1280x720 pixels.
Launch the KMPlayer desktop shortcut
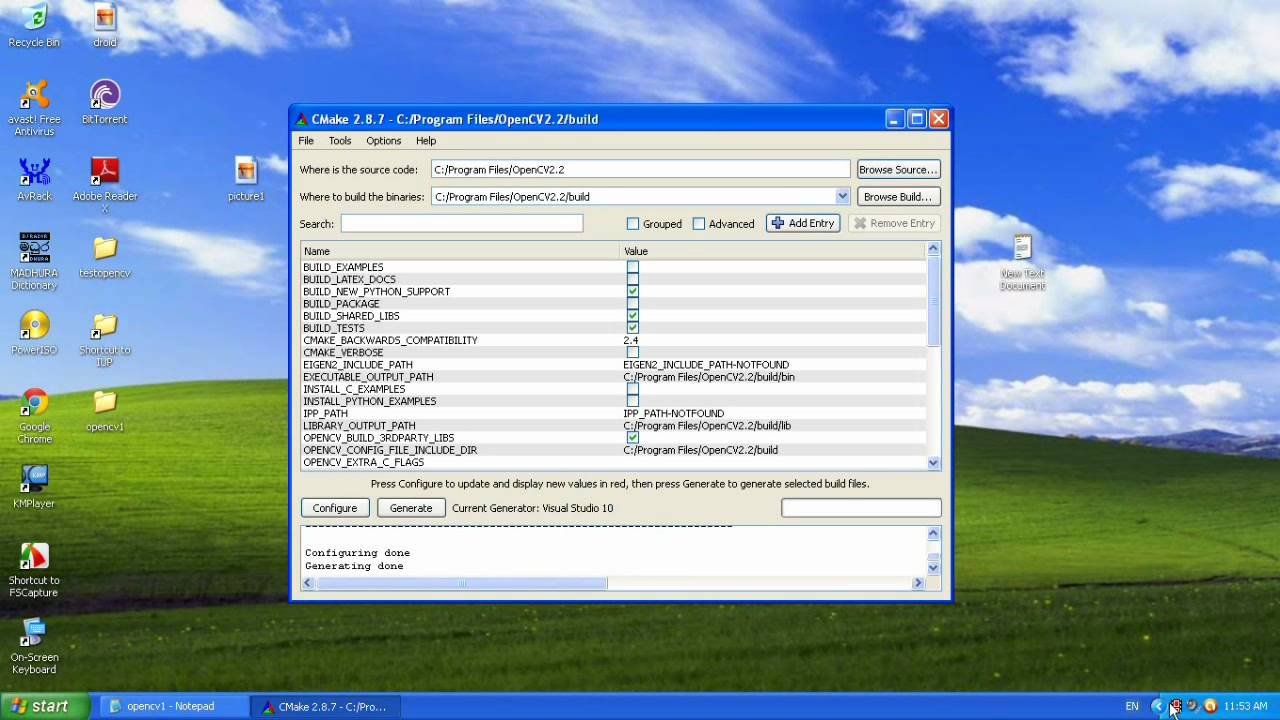[x=34, y=487]
